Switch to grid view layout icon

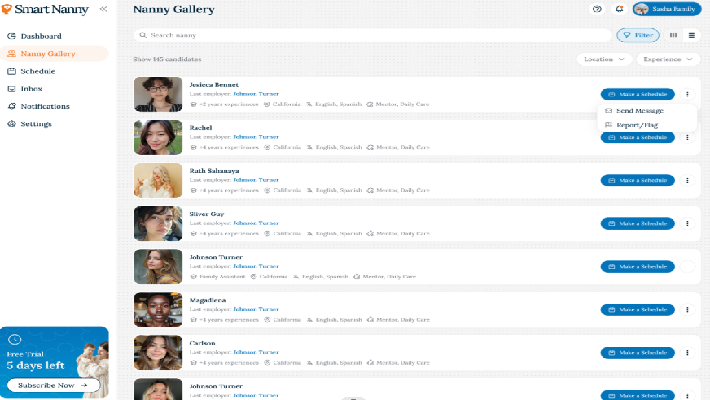(673, 35)
